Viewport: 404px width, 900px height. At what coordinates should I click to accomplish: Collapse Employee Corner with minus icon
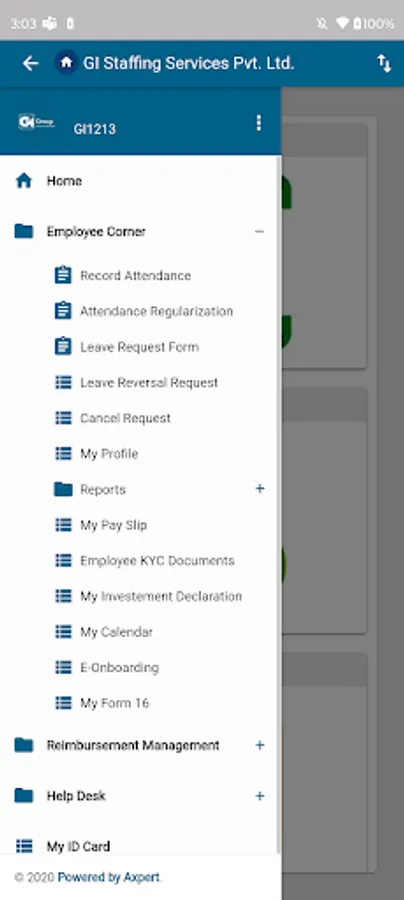click(259, 231)
